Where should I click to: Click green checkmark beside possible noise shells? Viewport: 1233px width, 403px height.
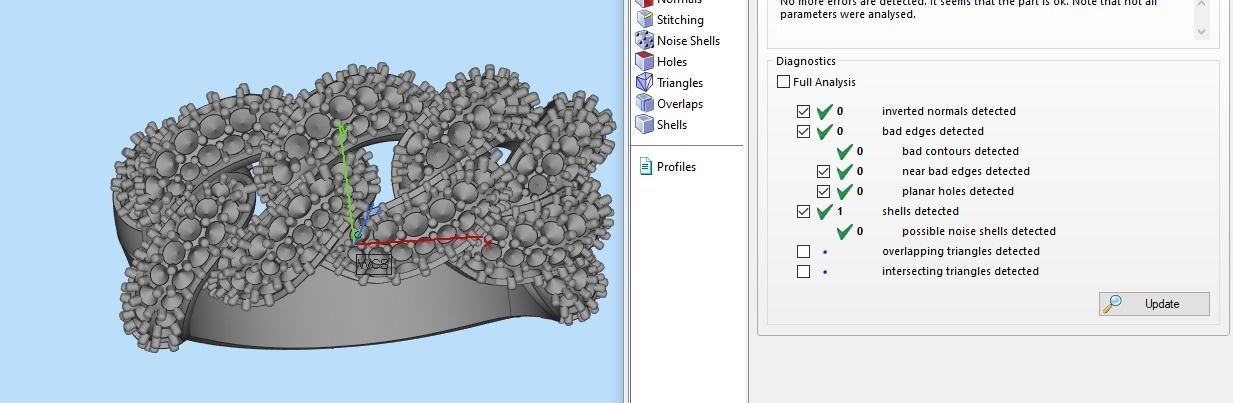845,231
